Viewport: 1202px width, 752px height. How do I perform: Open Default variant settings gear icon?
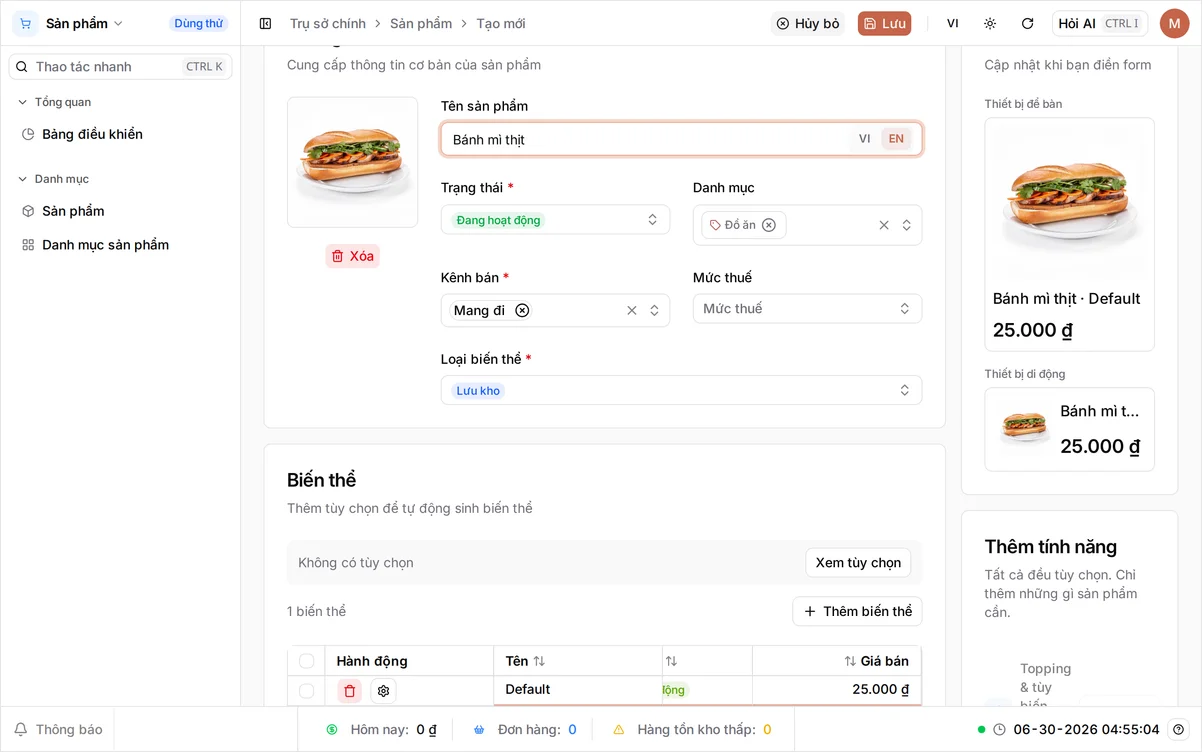point(383,691)
